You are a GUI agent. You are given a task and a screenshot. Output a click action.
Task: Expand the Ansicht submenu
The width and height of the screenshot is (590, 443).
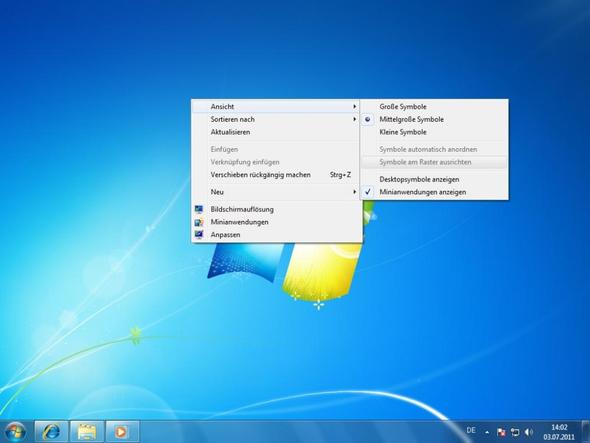coord(276,107)
